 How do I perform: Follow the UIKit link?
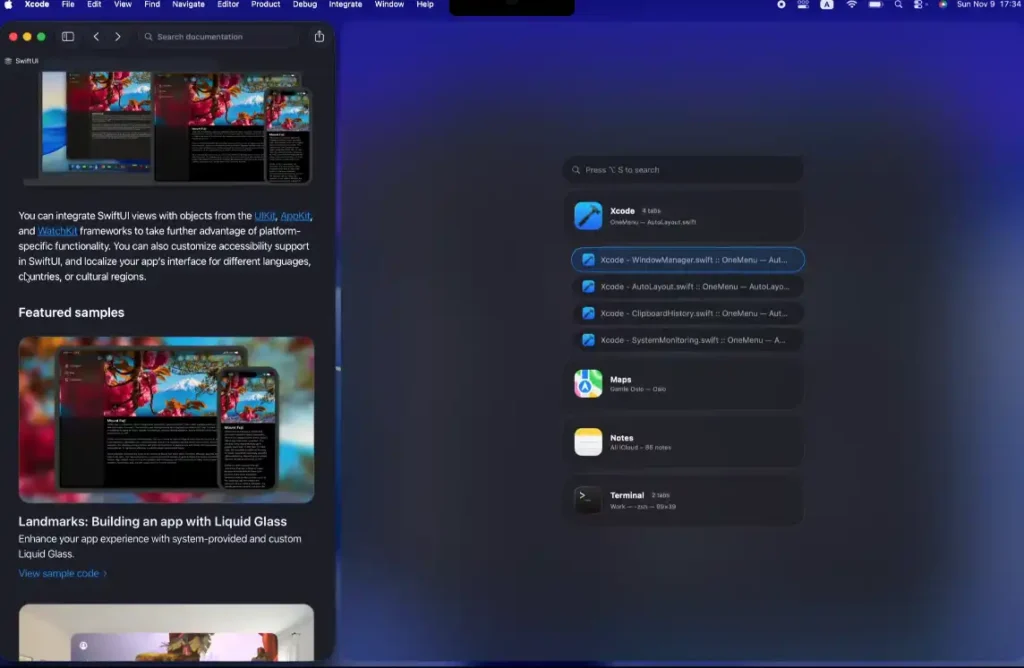click(x=265, y=216)
